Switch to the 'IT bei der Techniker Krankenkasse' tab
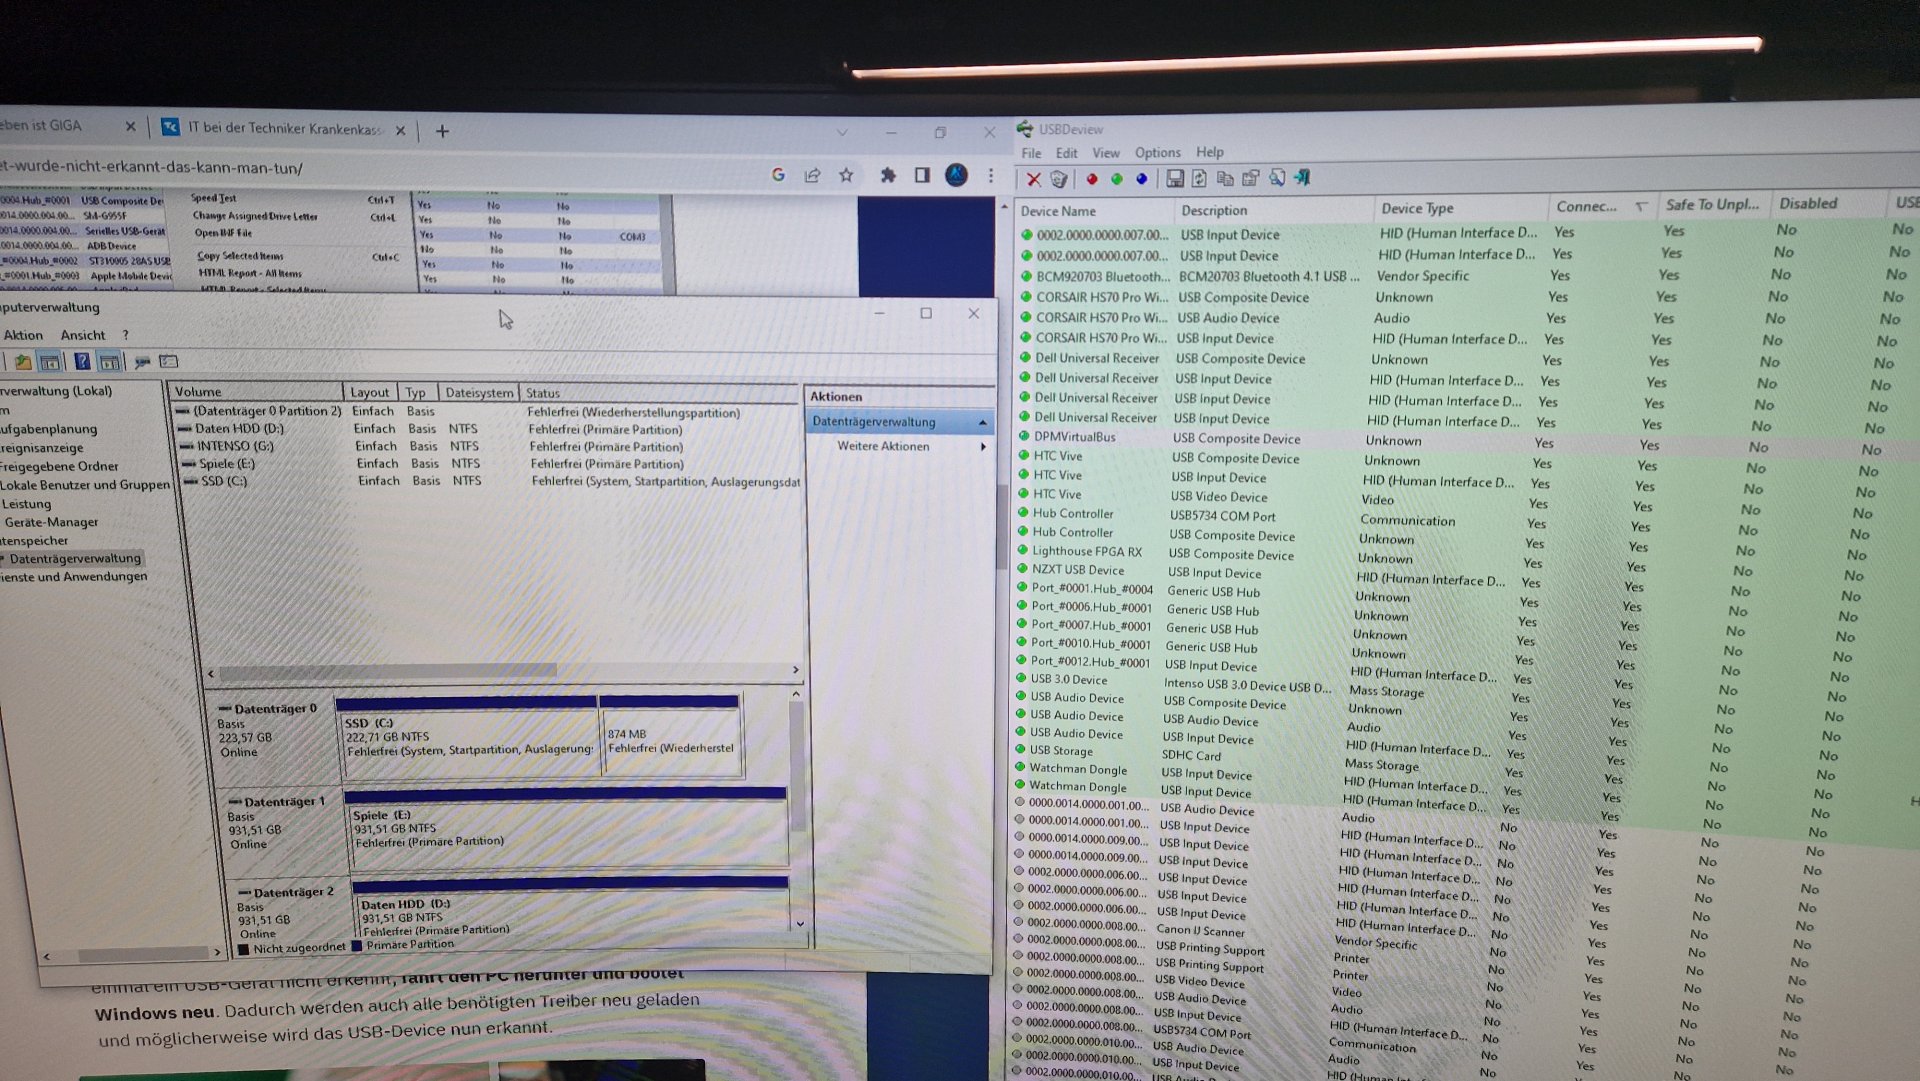 click(284, 128)
